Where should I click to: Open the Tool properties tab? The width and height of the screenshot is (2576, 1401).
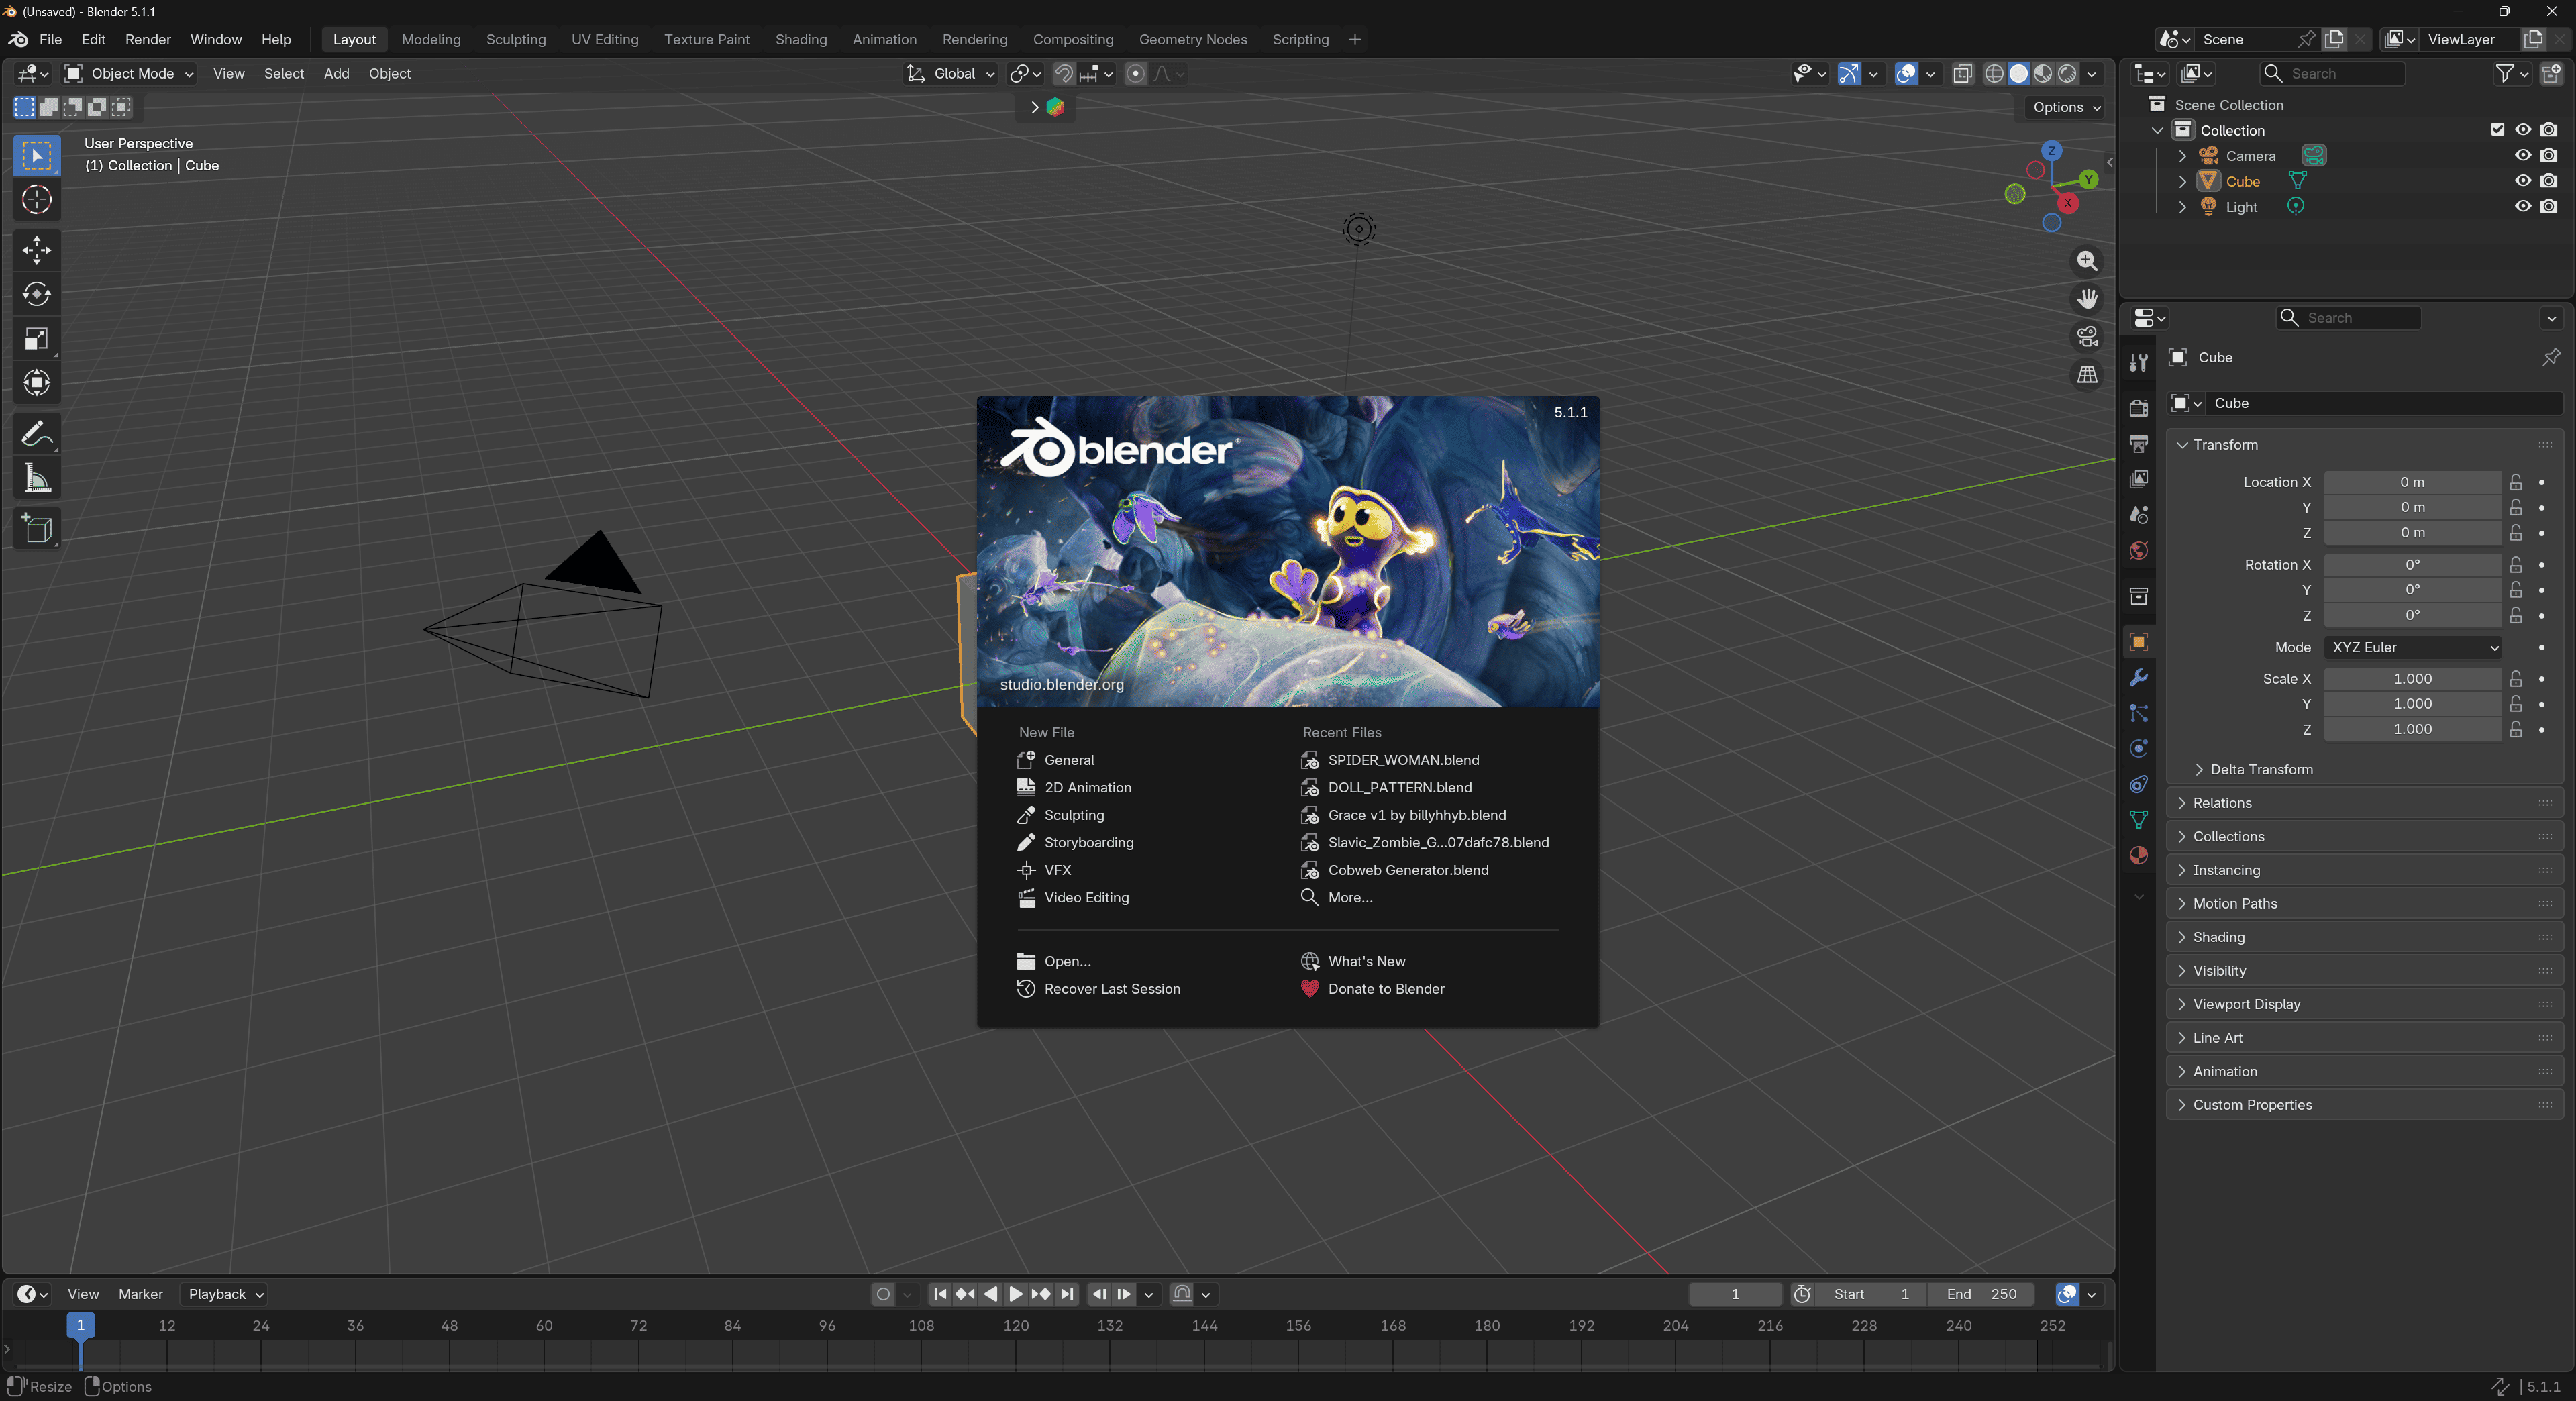click(2139, 362)
